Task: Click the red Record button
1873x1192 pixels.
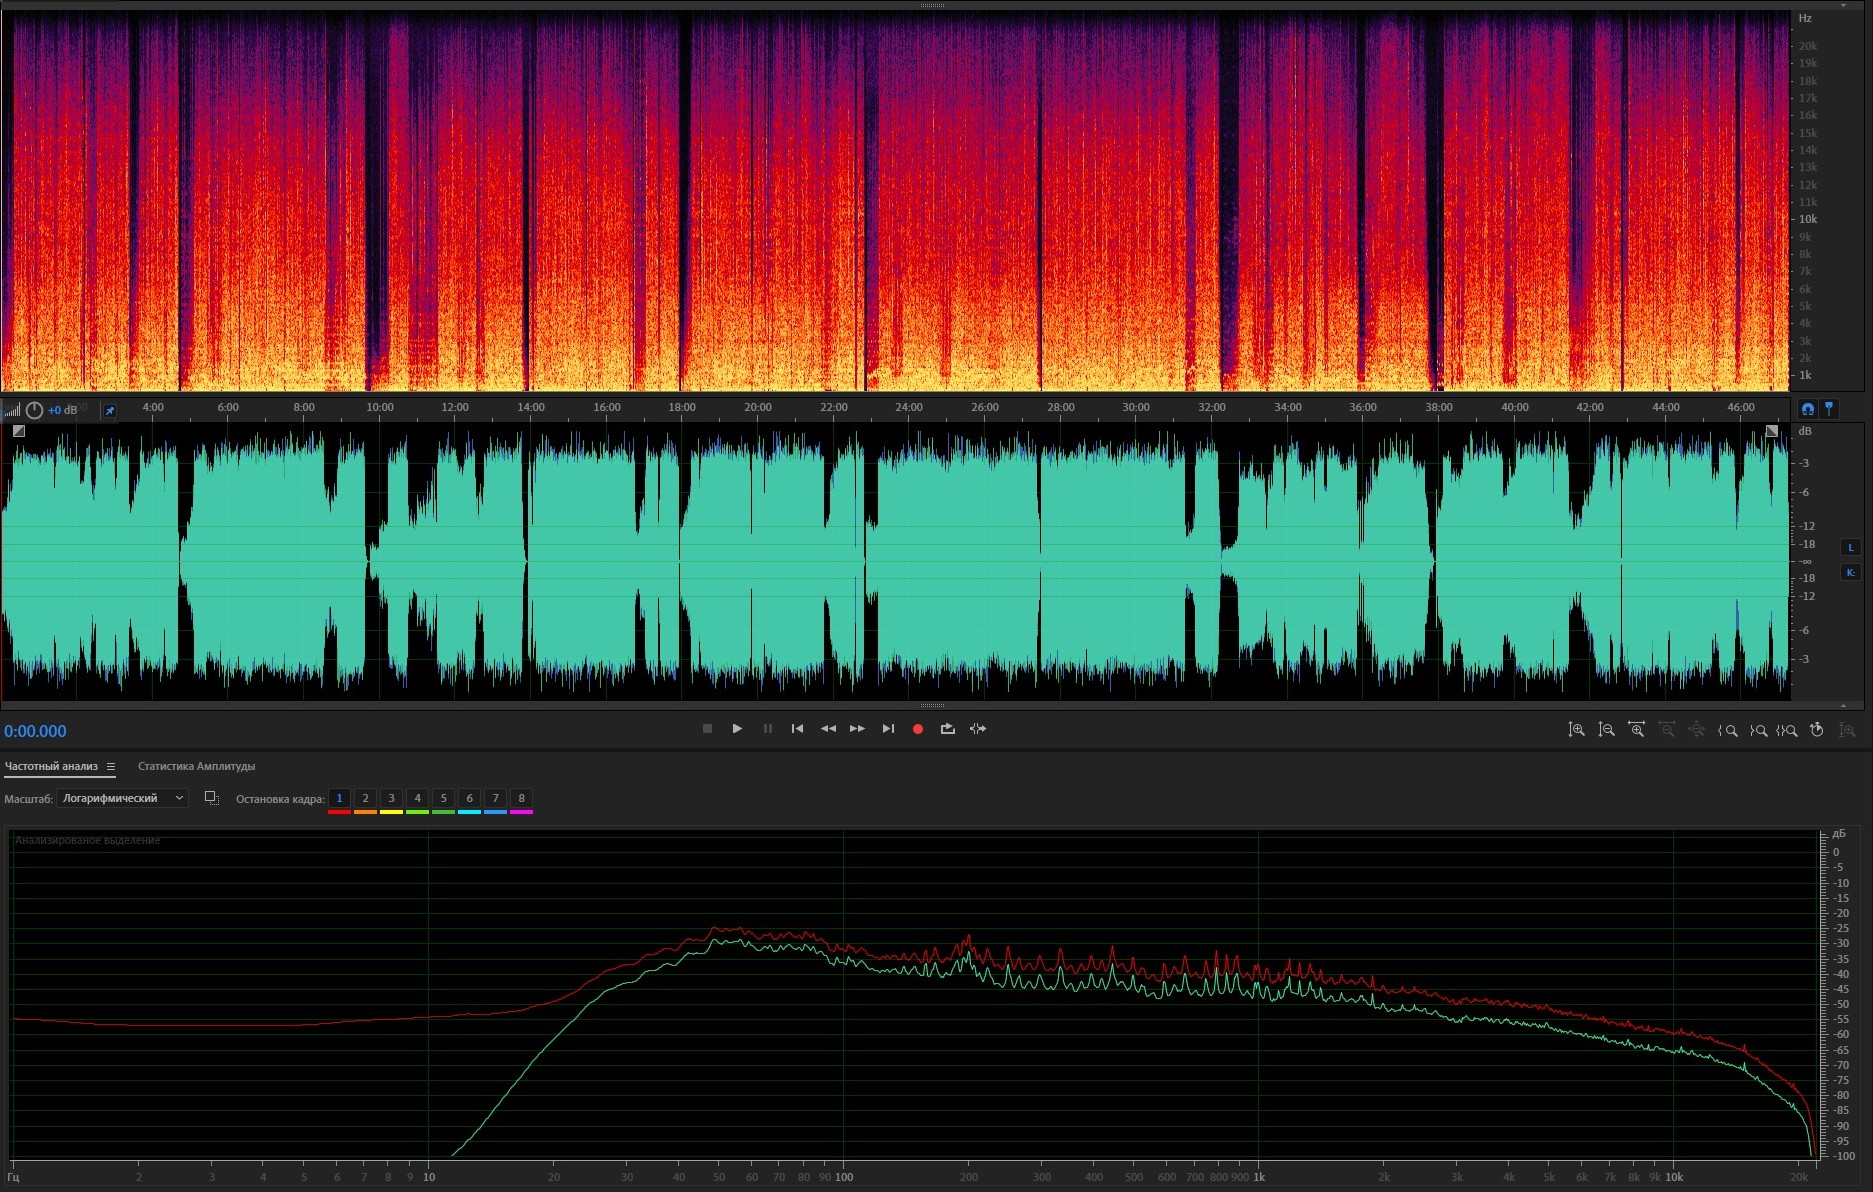Action: (x=917, y=729)
